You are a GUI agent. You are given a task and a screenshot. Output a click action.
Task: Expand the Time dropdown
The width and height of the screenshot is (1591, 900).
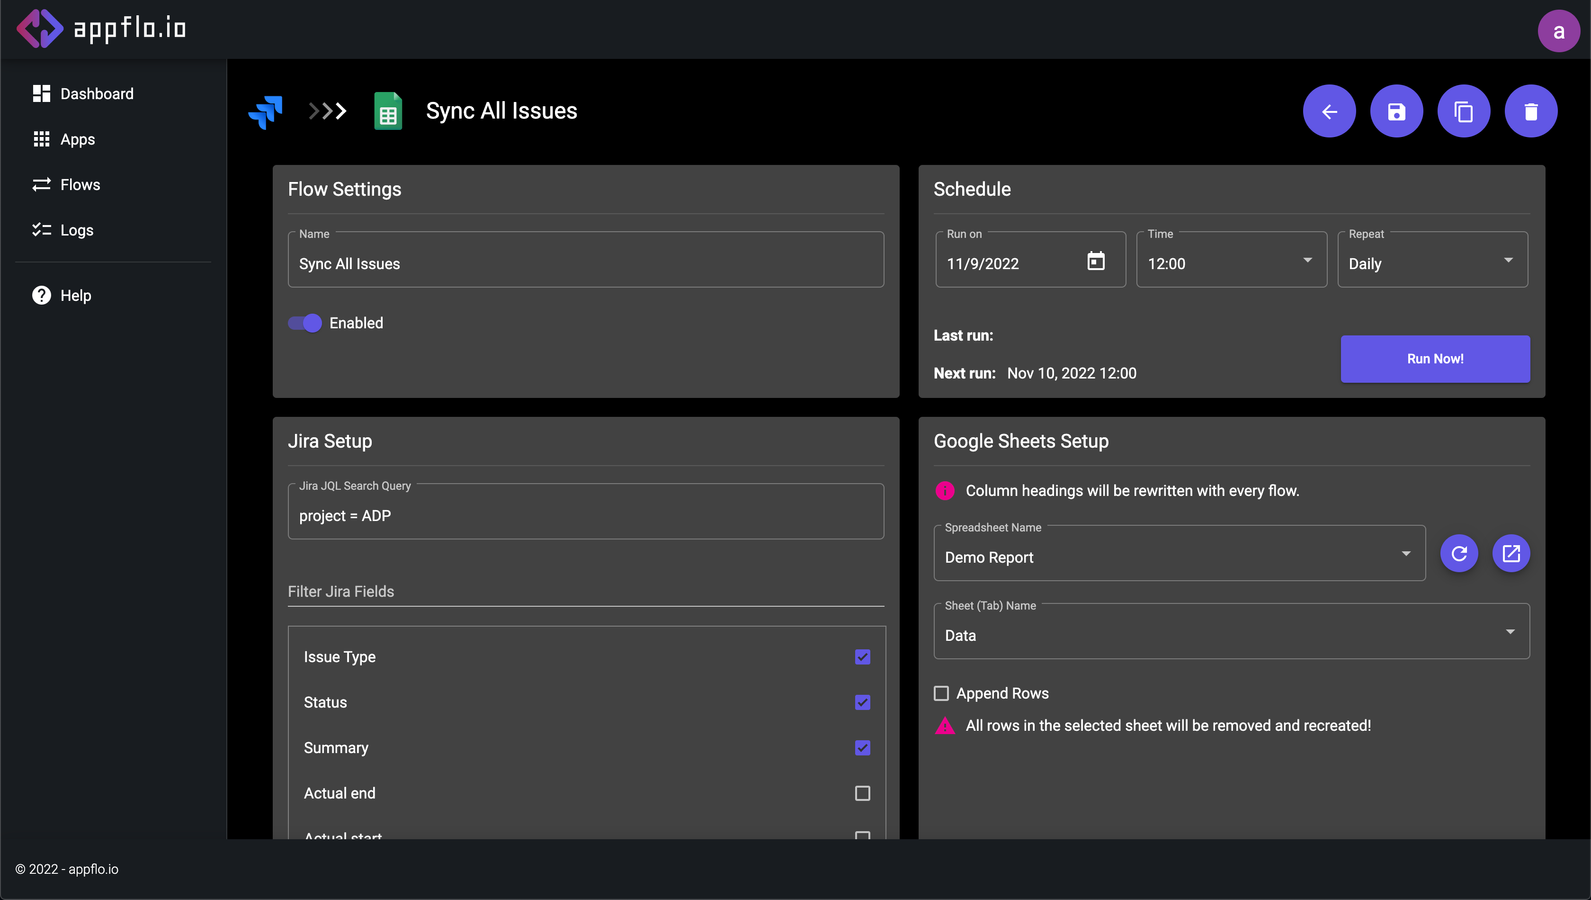coord(1231,260)
